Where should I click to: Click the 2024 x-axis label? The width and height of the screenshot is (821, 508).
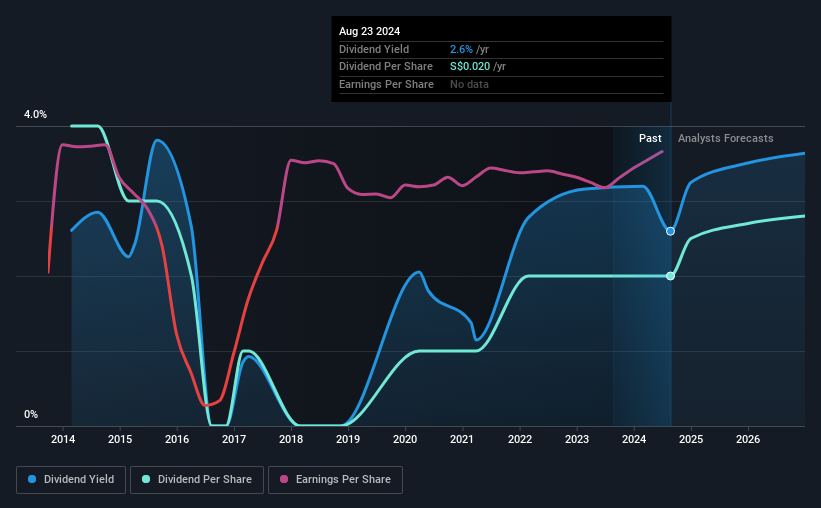tap(634, 439)
